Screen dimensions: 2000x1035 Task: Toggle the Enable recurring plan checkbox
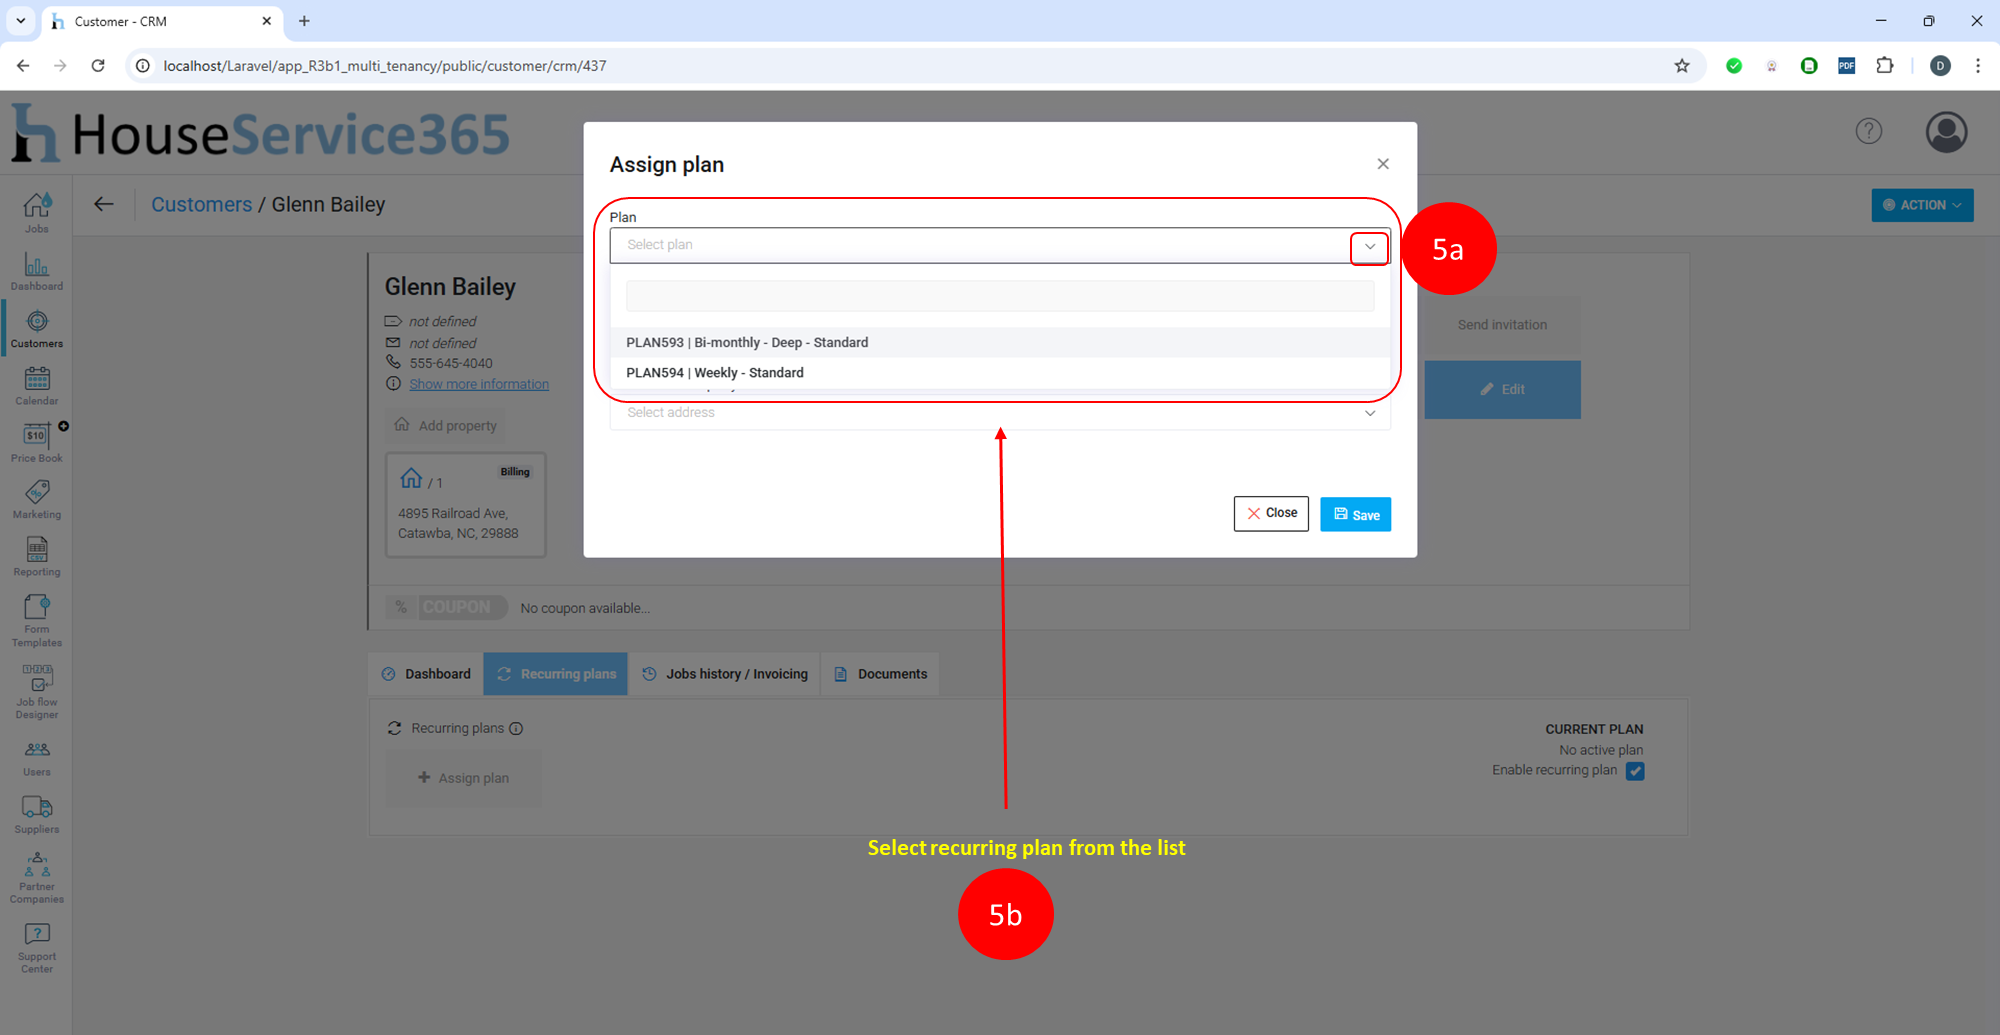point(1635,771)
